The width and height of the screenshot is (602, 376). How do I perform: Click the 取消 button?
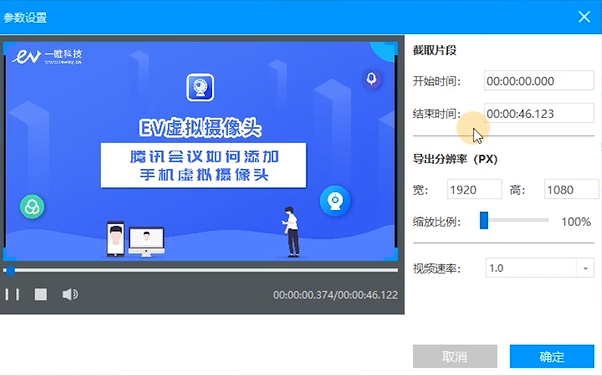coord(455,356)
